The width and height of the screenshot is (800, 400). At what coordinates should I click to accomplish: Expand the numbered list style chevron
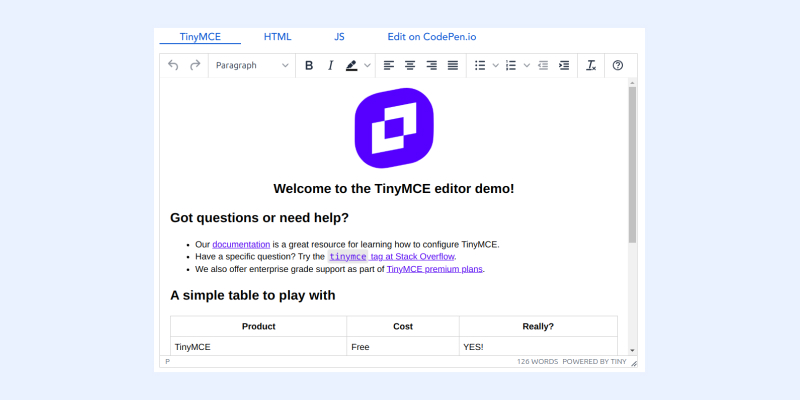point(526,65)
